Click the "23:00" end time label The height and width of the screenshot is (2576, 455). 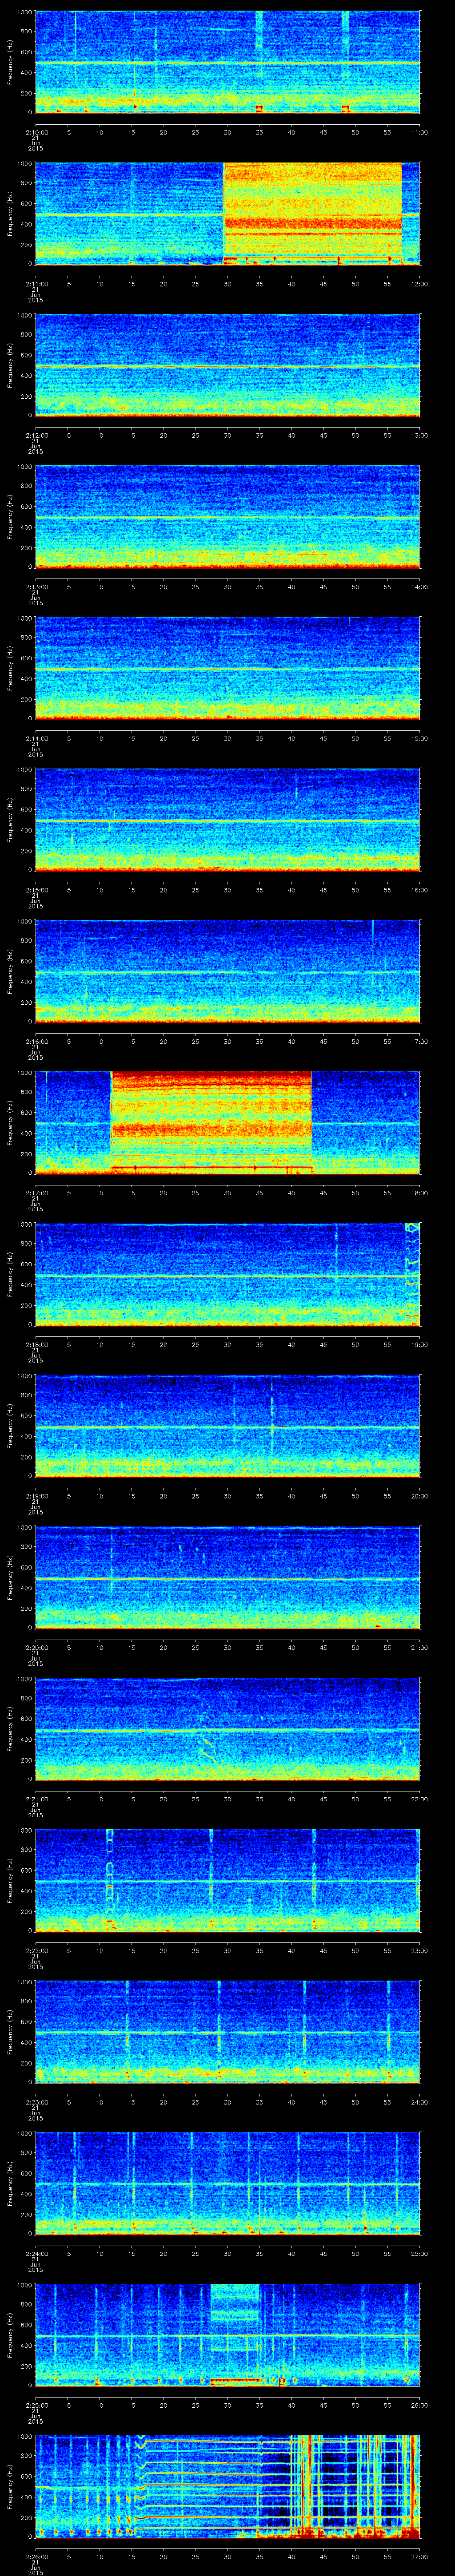click(x=420, y=1950)
